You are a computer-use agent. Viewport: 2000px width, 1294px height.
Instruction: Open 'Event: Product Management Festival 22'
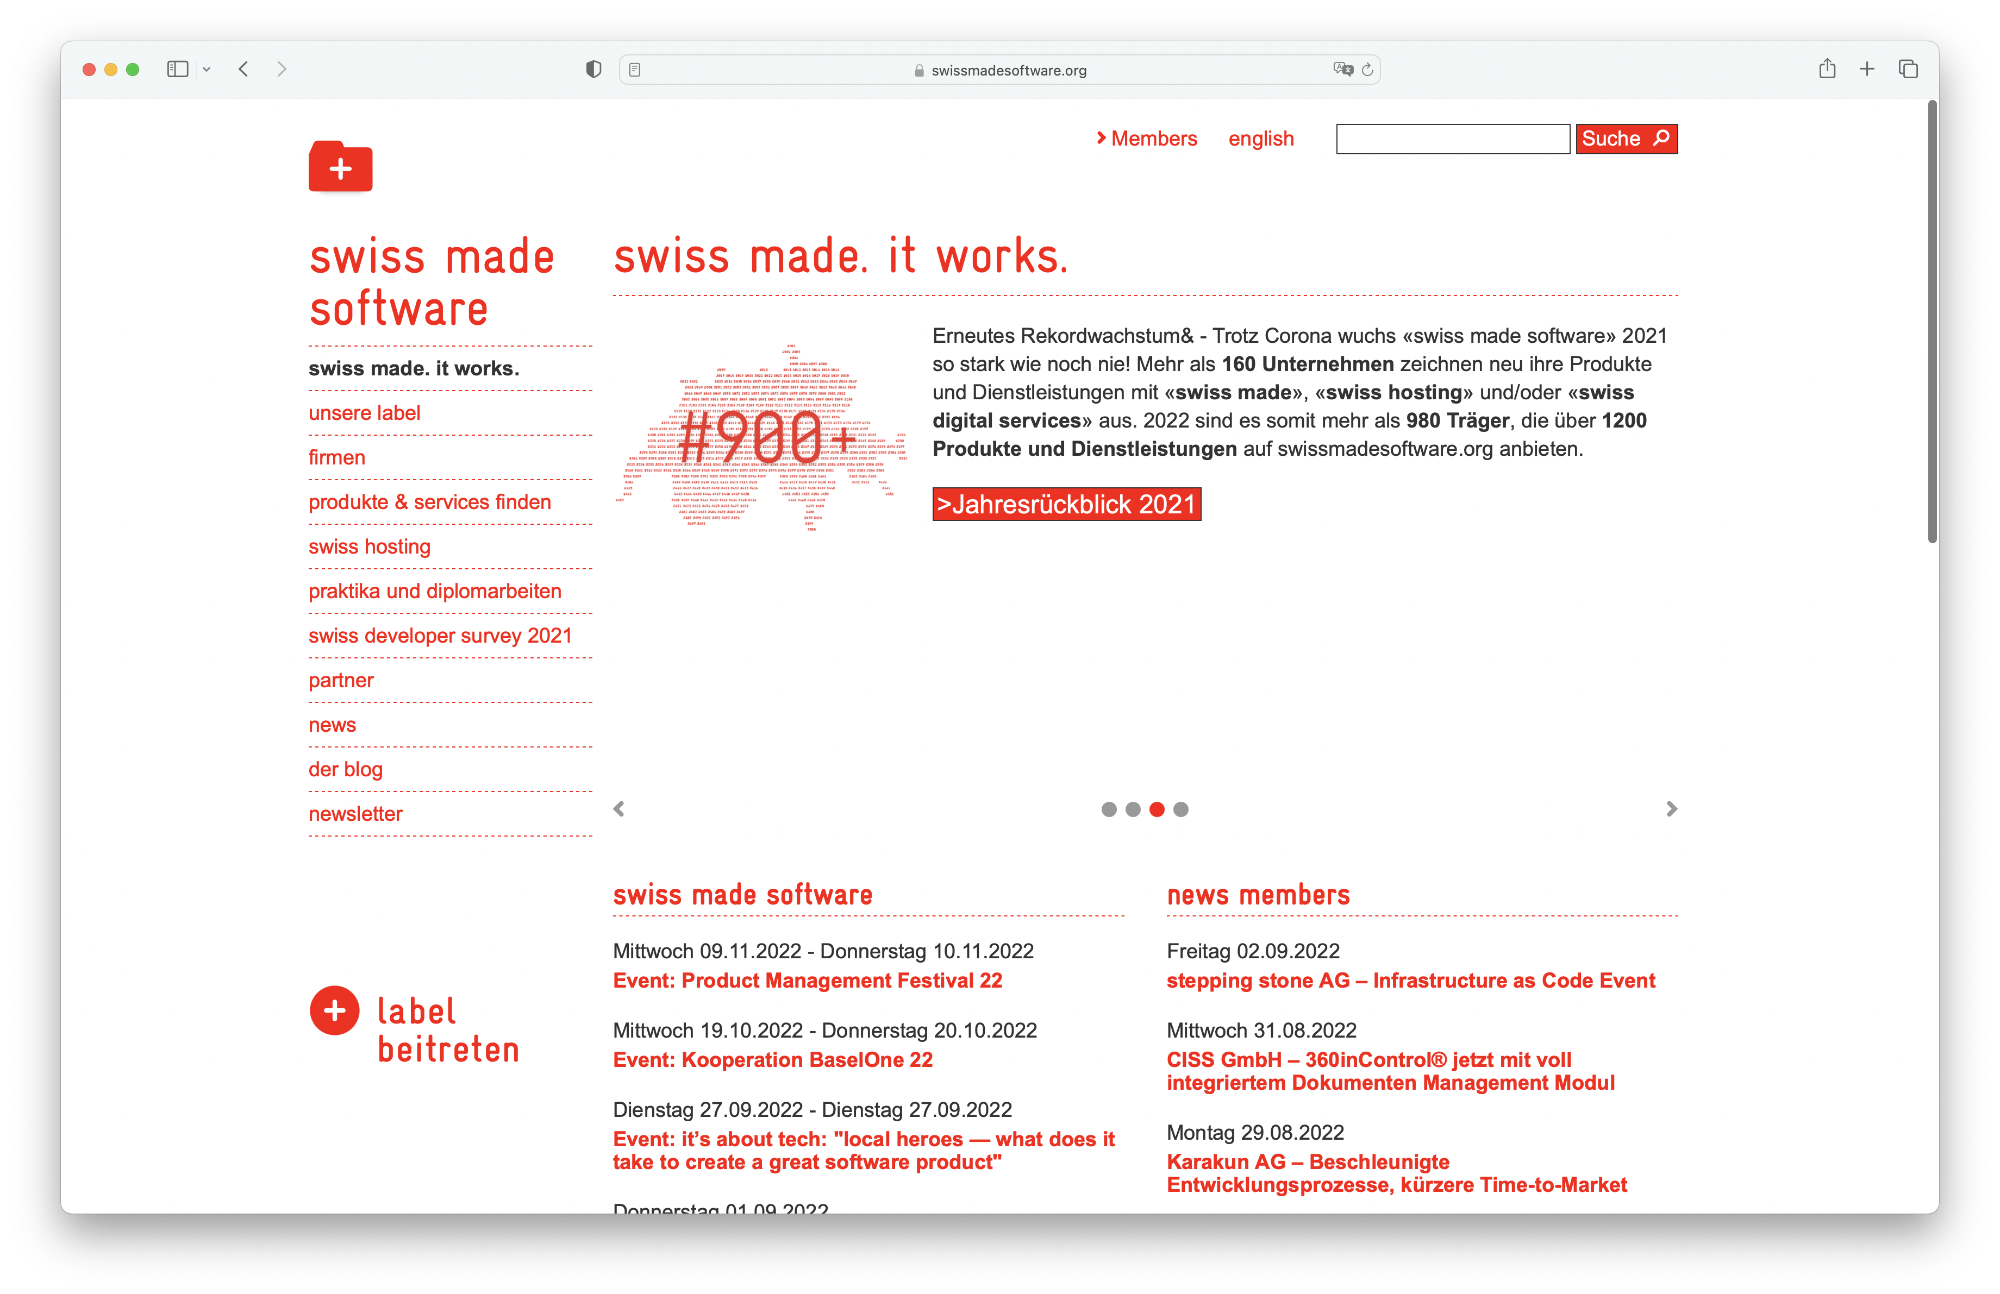(x=807, y=981)
